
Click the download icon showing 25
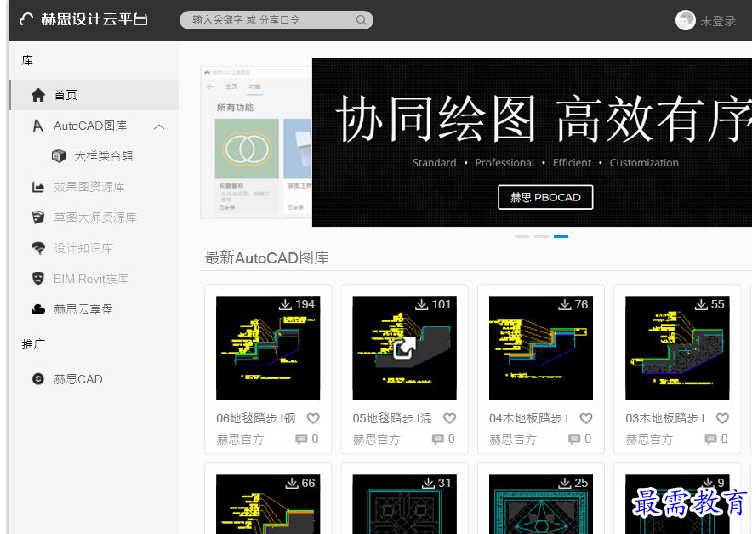565,482
